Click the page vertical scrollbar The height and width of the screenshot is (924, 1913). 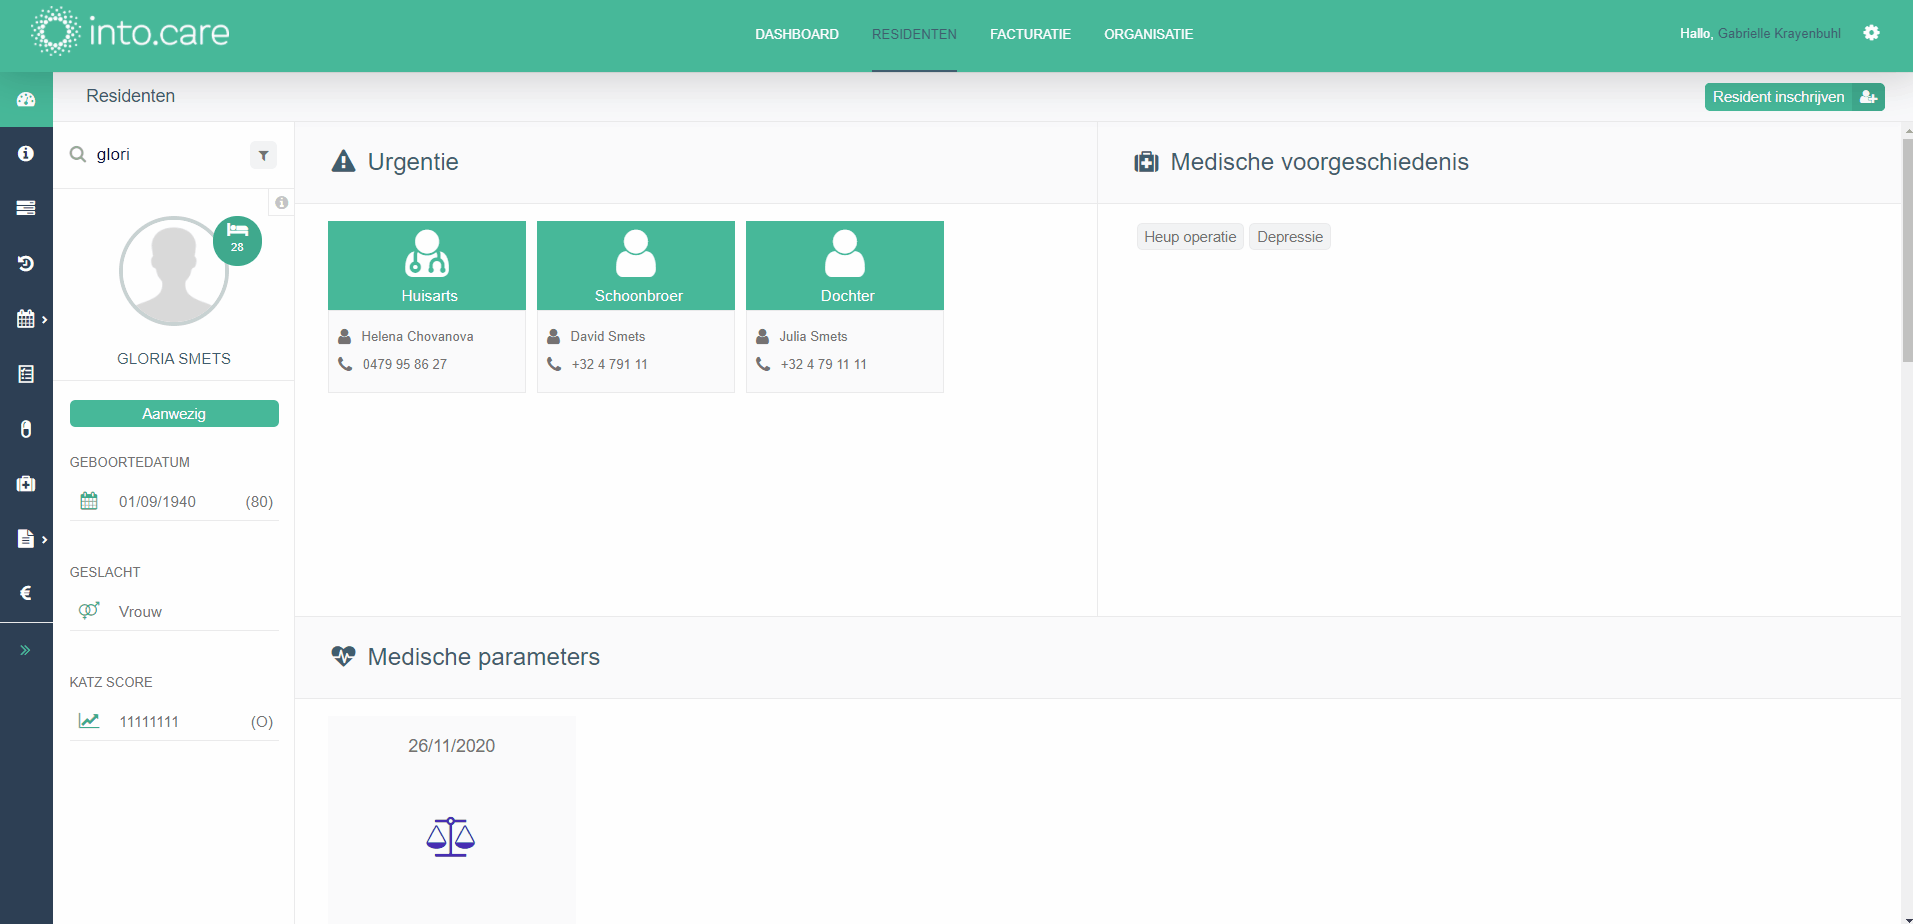pos(1907,250)
